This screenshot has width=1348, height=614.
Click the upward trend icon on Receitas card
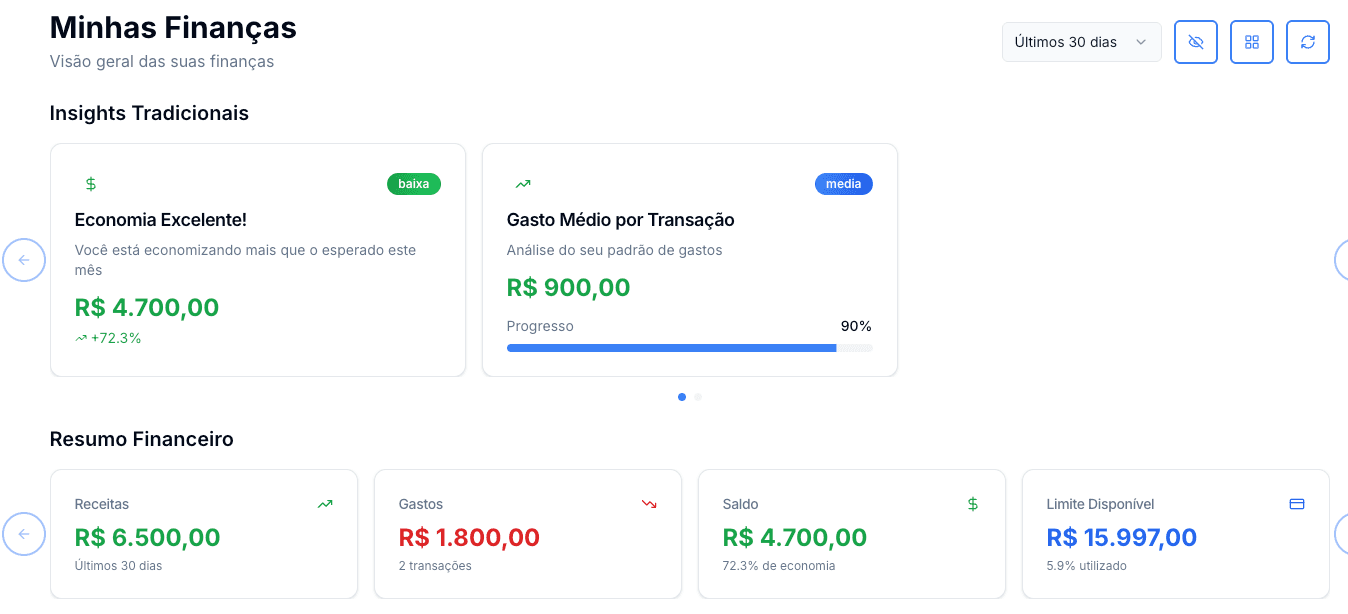click(x=325, y=503)
